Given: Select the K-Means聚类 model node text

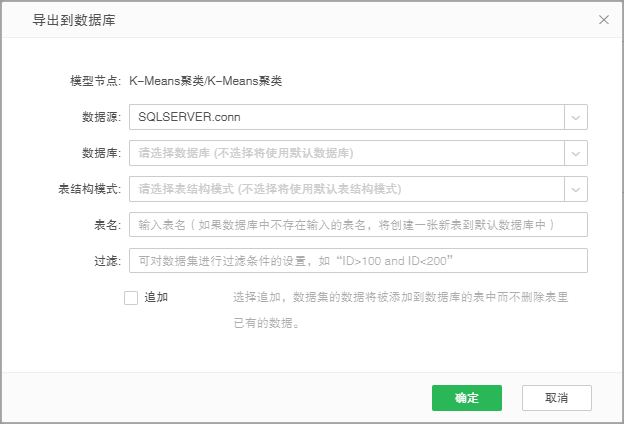Looking at the screenshot, I should (206, 80).
